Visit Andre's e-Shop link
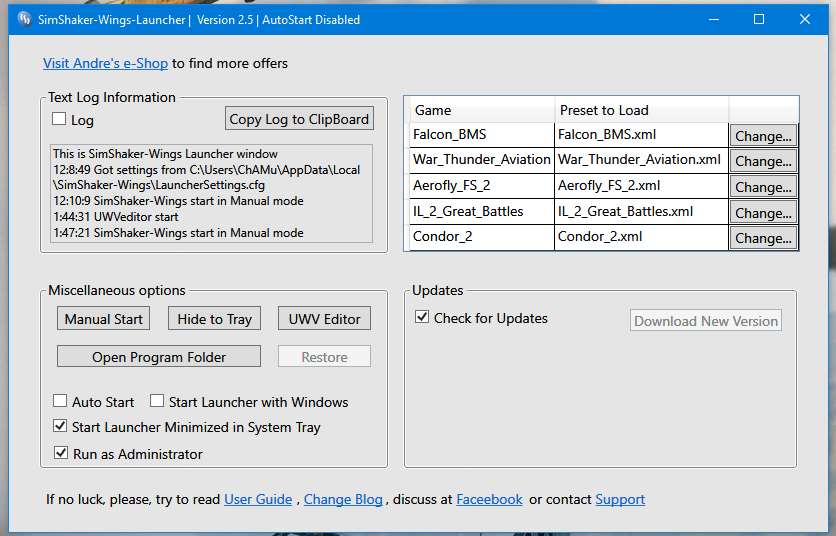 [106, 63]
